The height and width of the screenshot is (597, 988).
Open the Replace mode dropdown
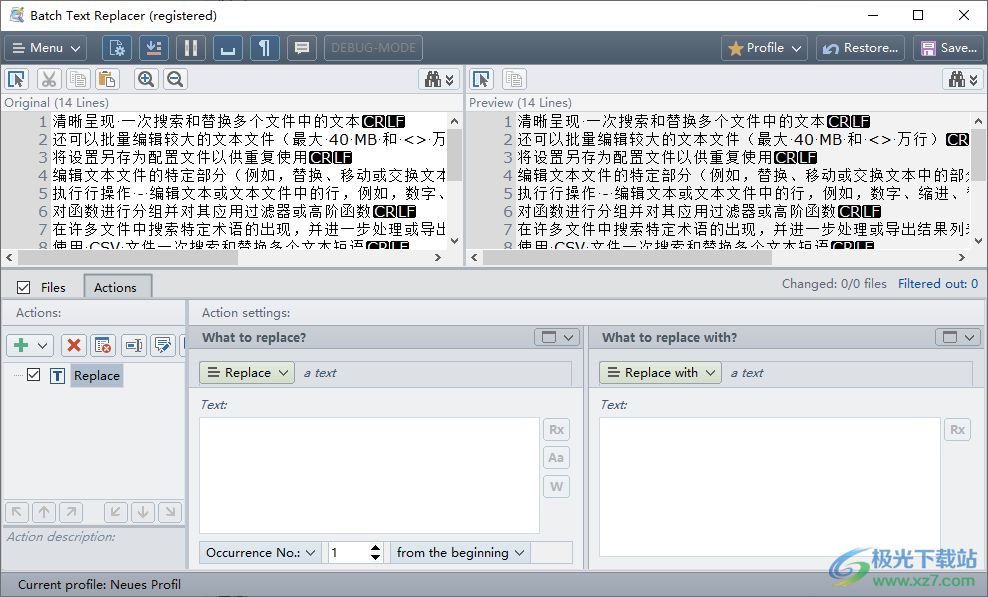pos(247,373)
